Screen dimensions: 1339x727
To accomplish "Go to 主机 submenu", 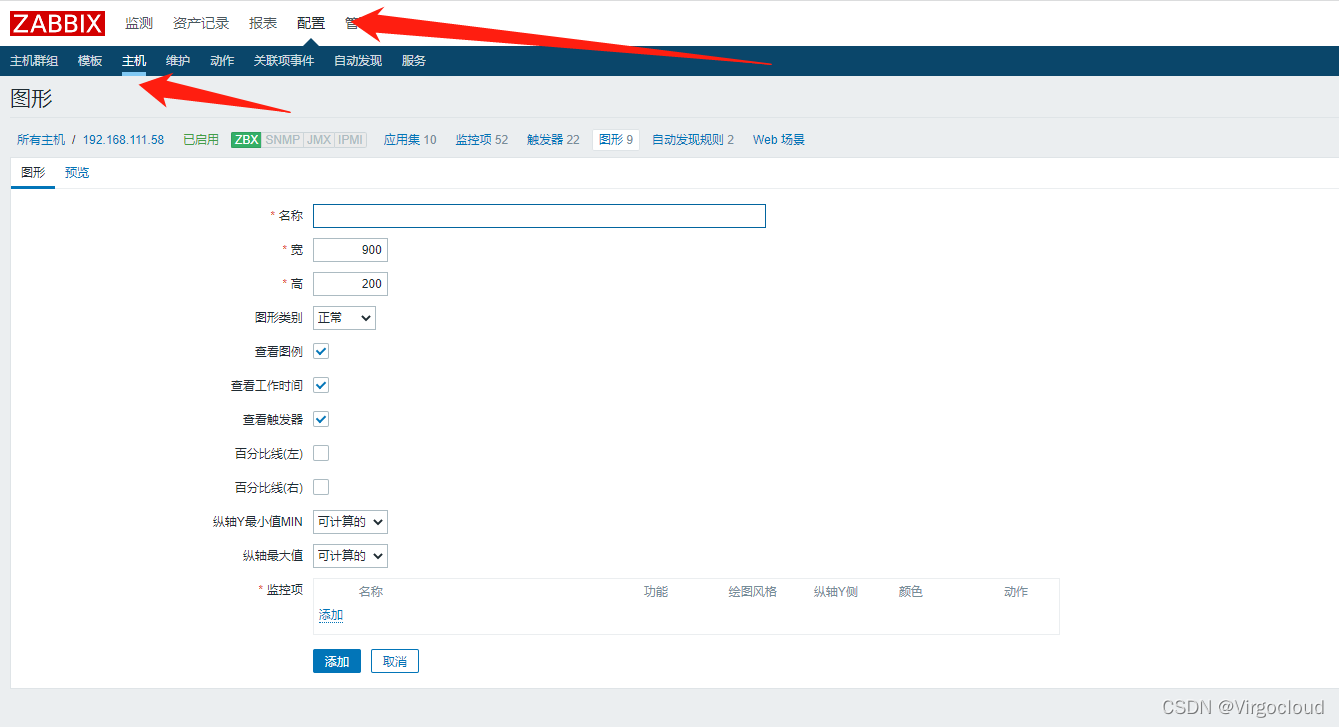I will (x=134, y=61).
